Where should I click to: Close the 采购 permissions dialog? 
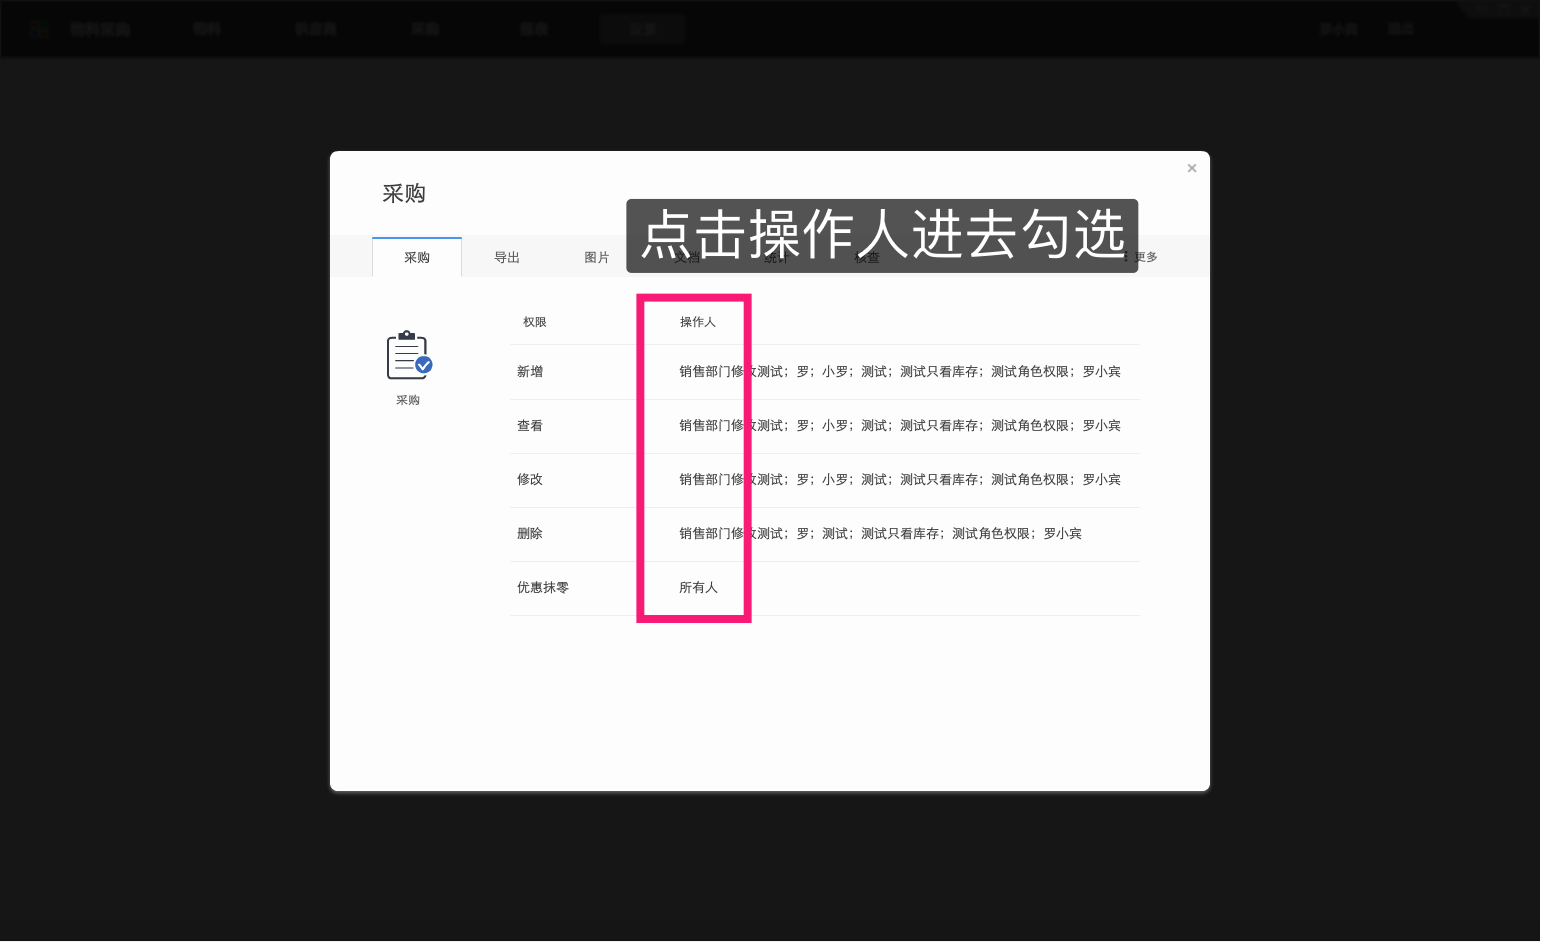click(1191, 168)
